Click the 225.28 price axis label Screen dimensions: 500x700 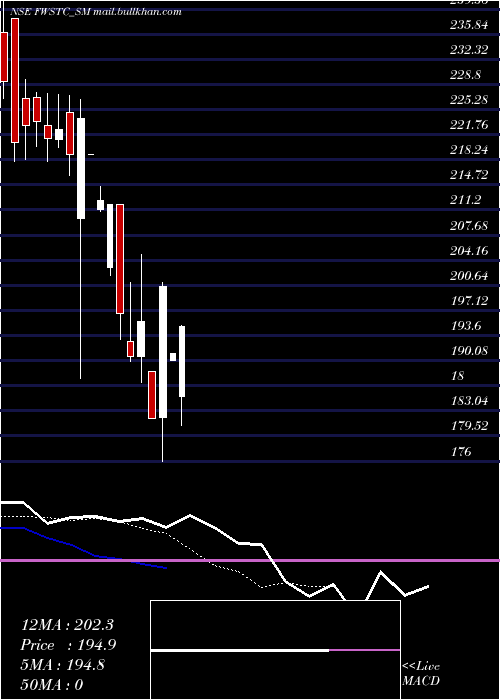[x=469, y=100]
